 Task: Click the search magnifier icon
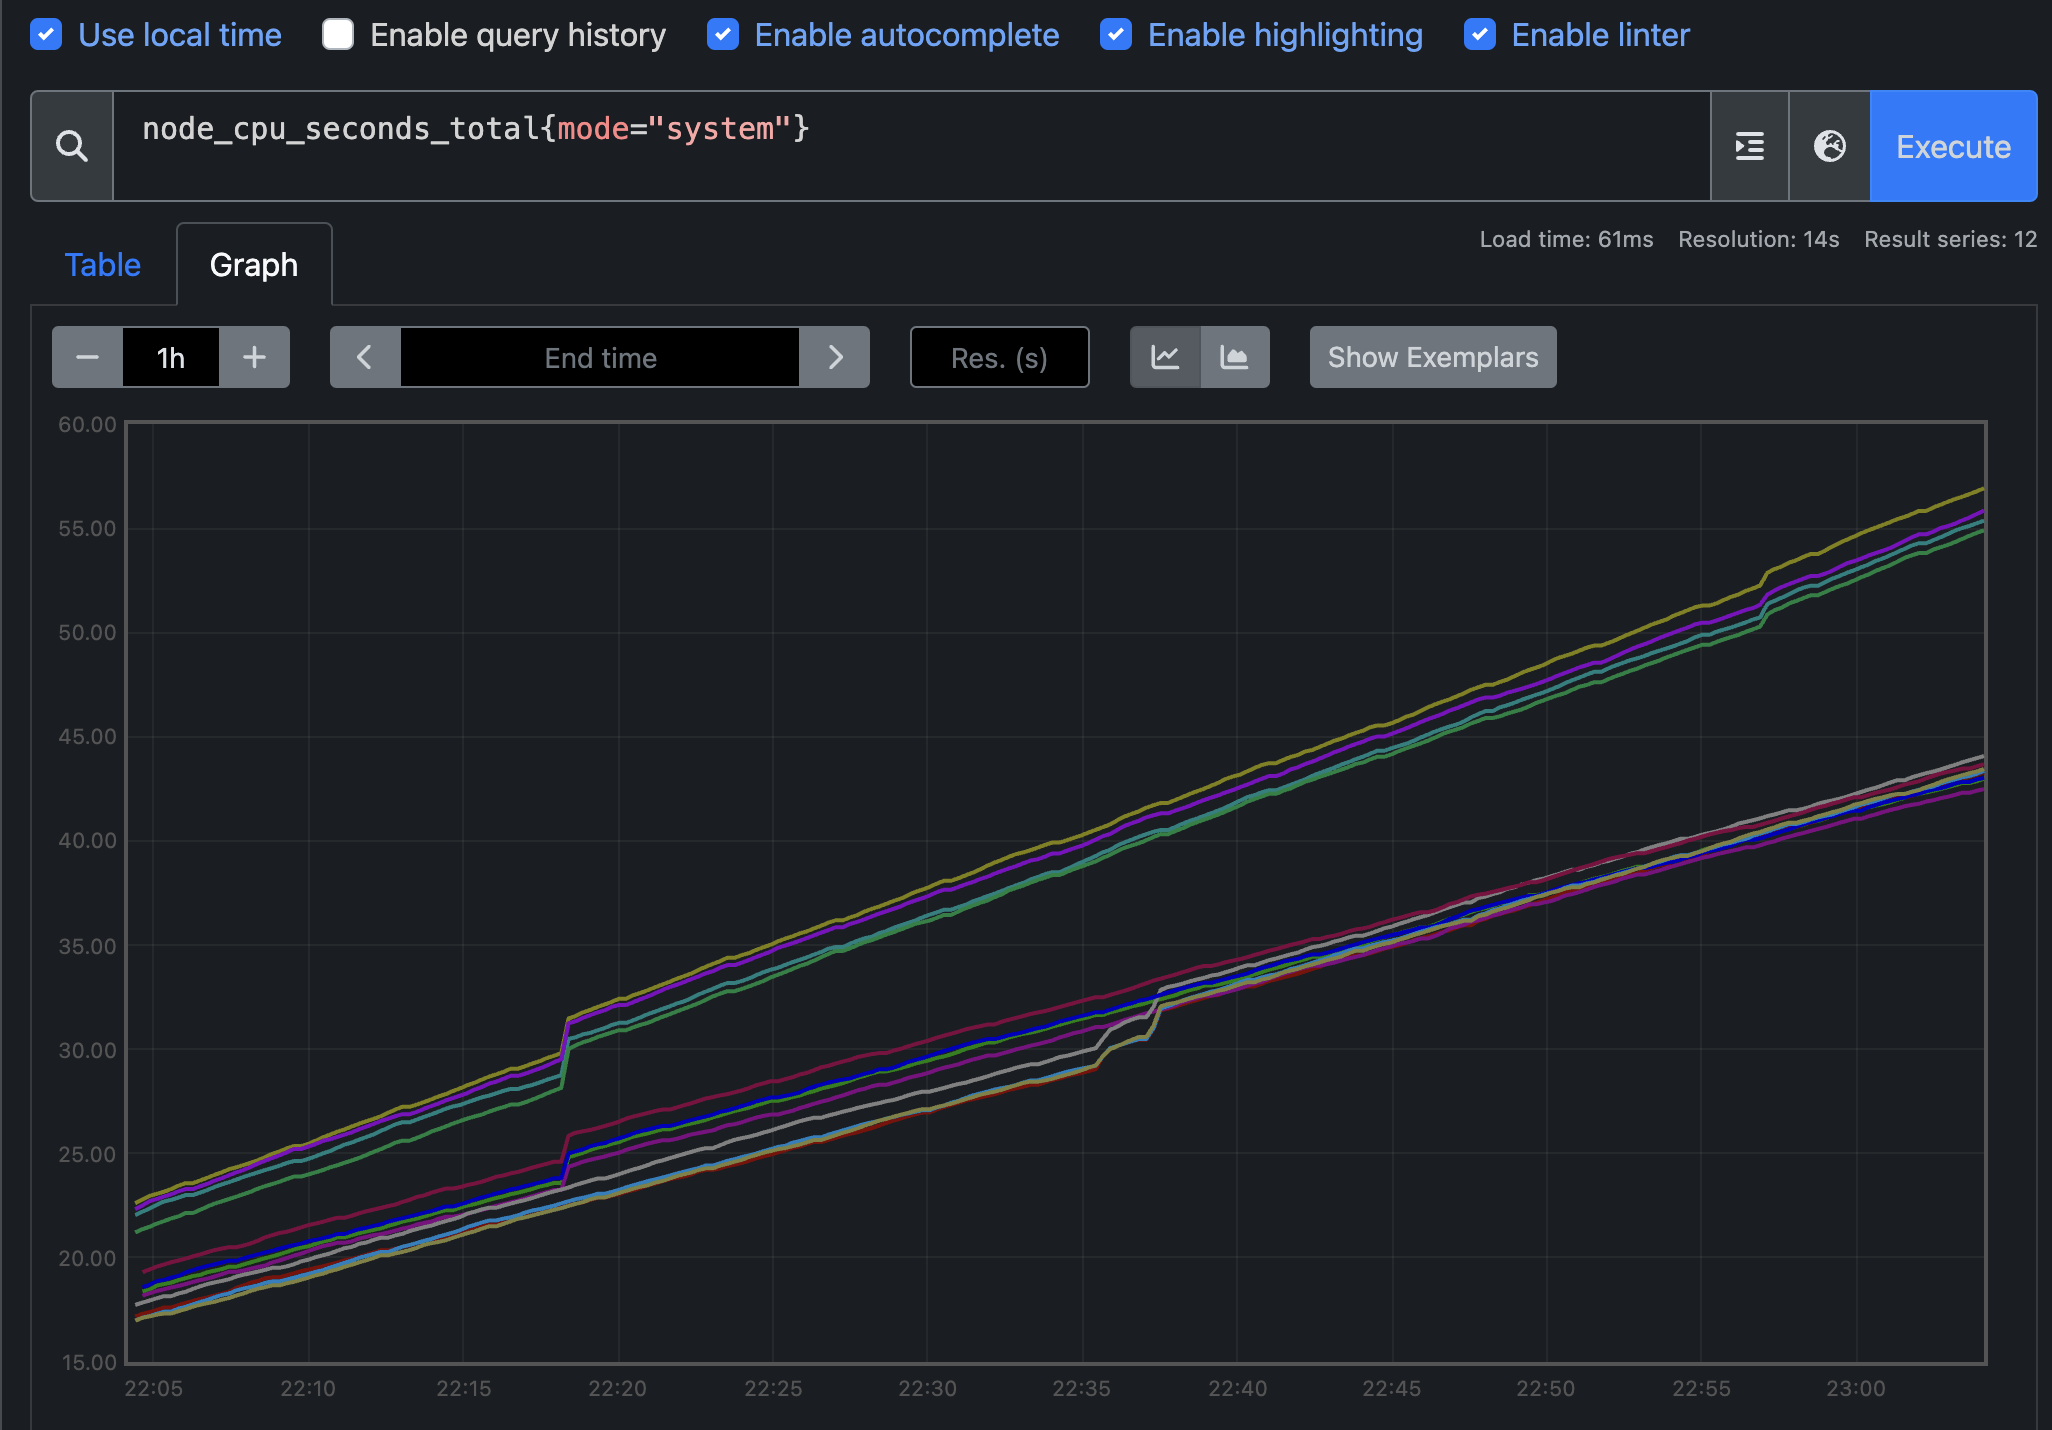pyautogui.click(x=72, y=147)
